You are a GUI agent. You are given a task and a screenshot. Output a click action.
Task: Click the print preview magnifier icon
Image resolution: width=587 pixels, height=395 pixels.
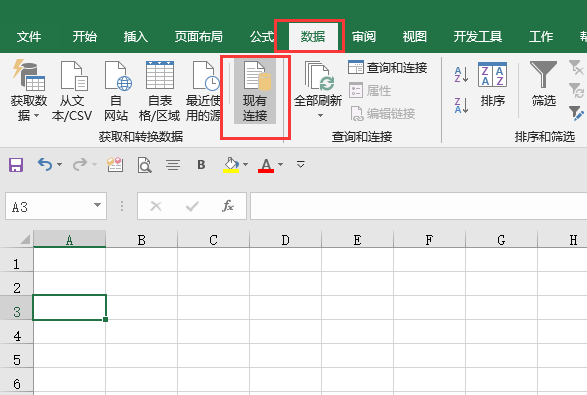pyautogui.click(x=144, y=165)
